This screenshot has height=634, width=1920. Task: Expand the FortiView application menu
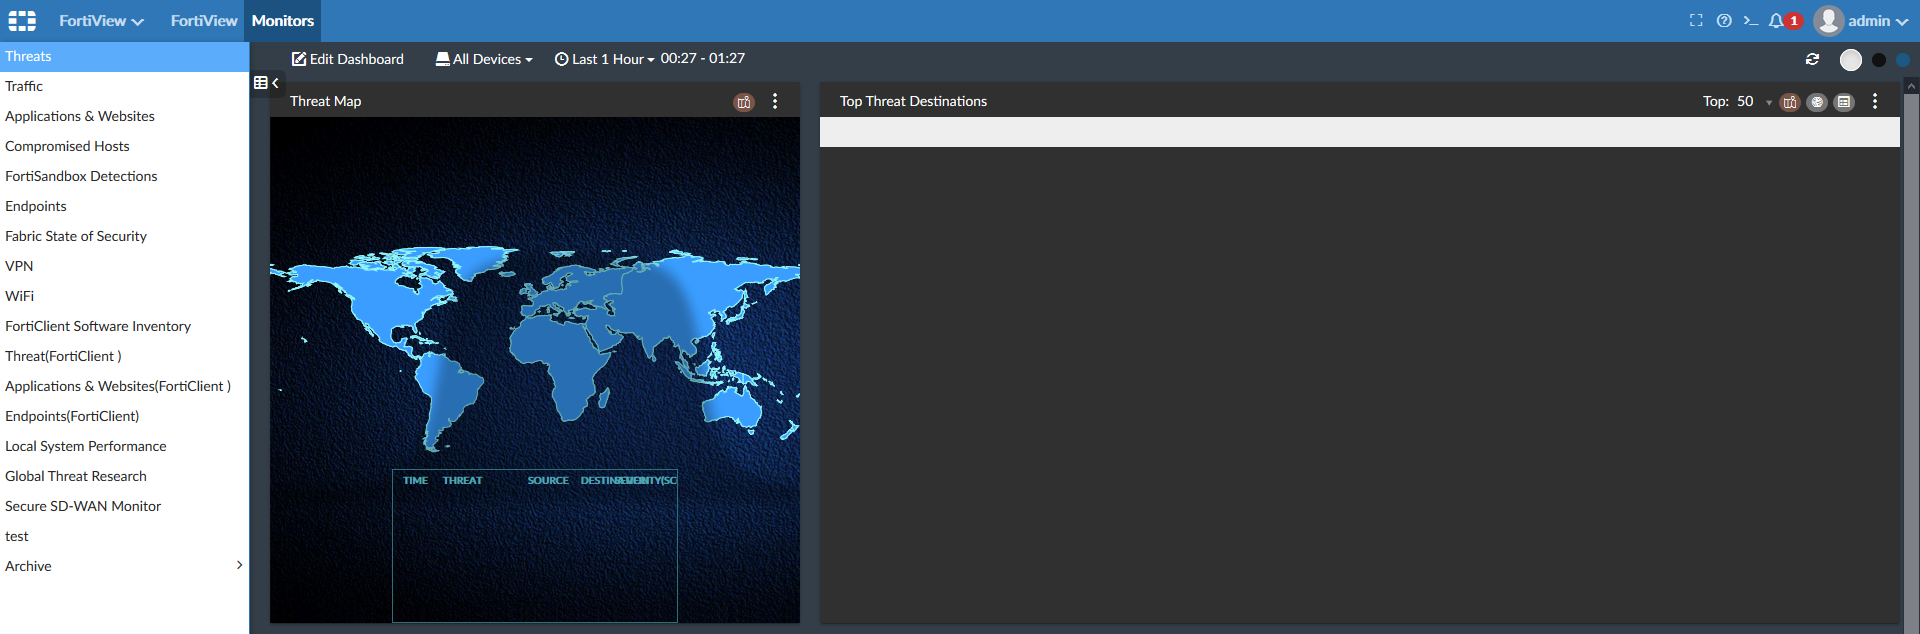[101, 20]
